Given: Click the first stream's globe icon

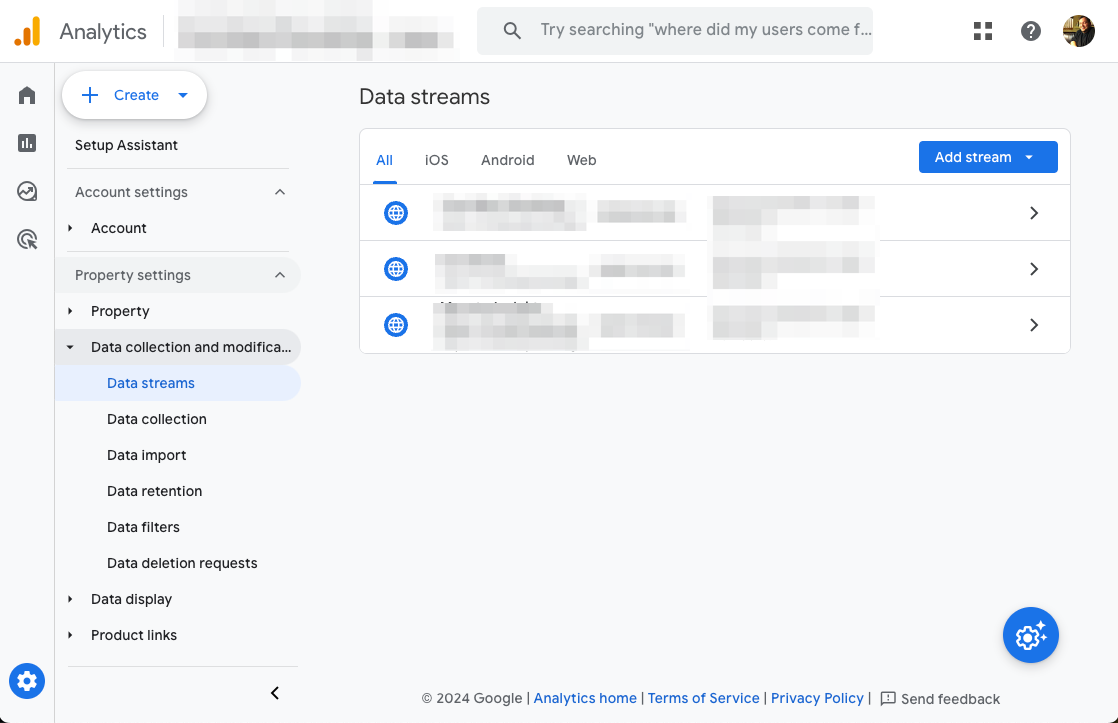Looking at the screenshot, I should [396, 212].
